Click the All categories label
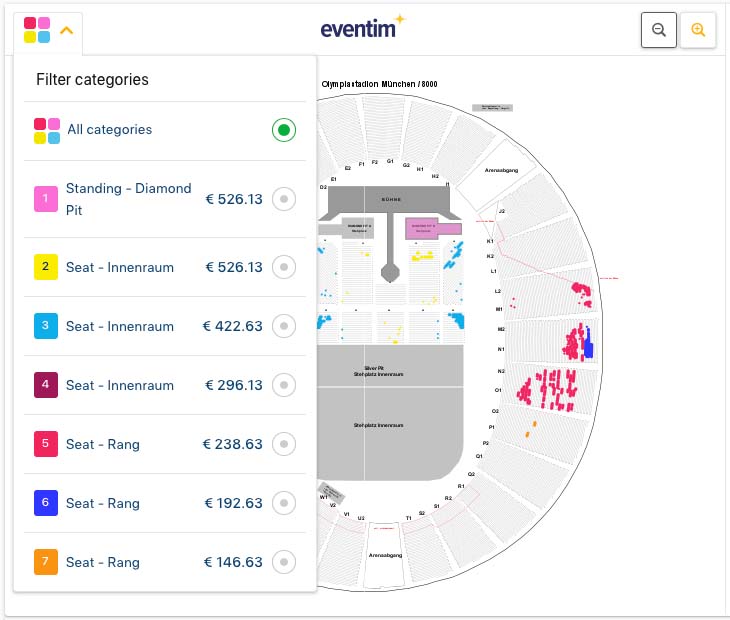730x620 pixels. [110, 129]
